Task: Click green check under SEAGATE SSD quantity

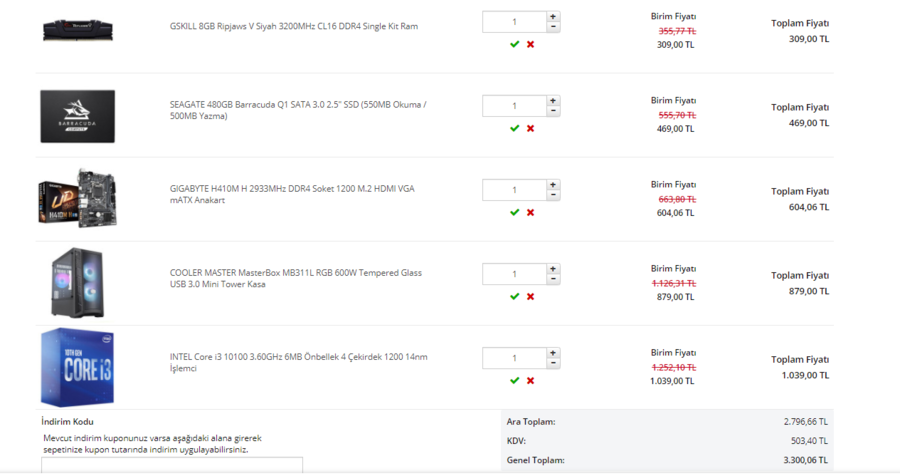Action: point(514,128)
